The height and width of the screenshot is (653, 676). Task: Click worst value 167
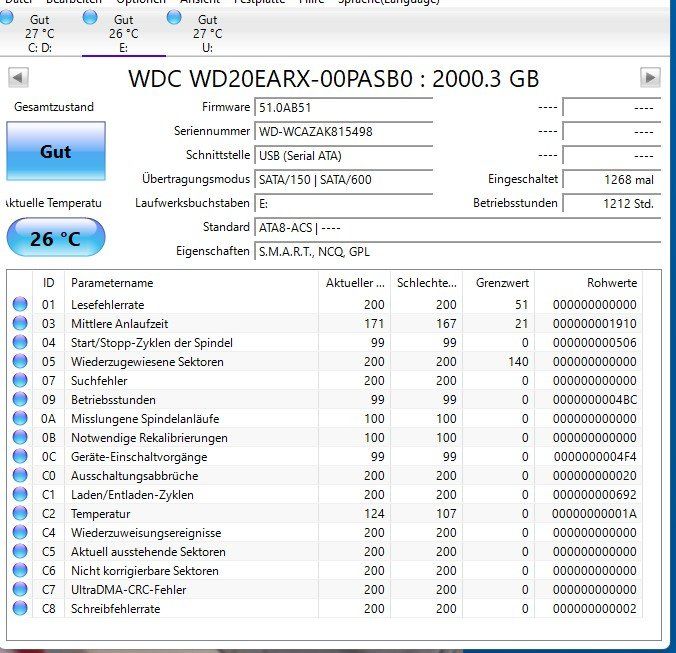[x=446, y=324]
